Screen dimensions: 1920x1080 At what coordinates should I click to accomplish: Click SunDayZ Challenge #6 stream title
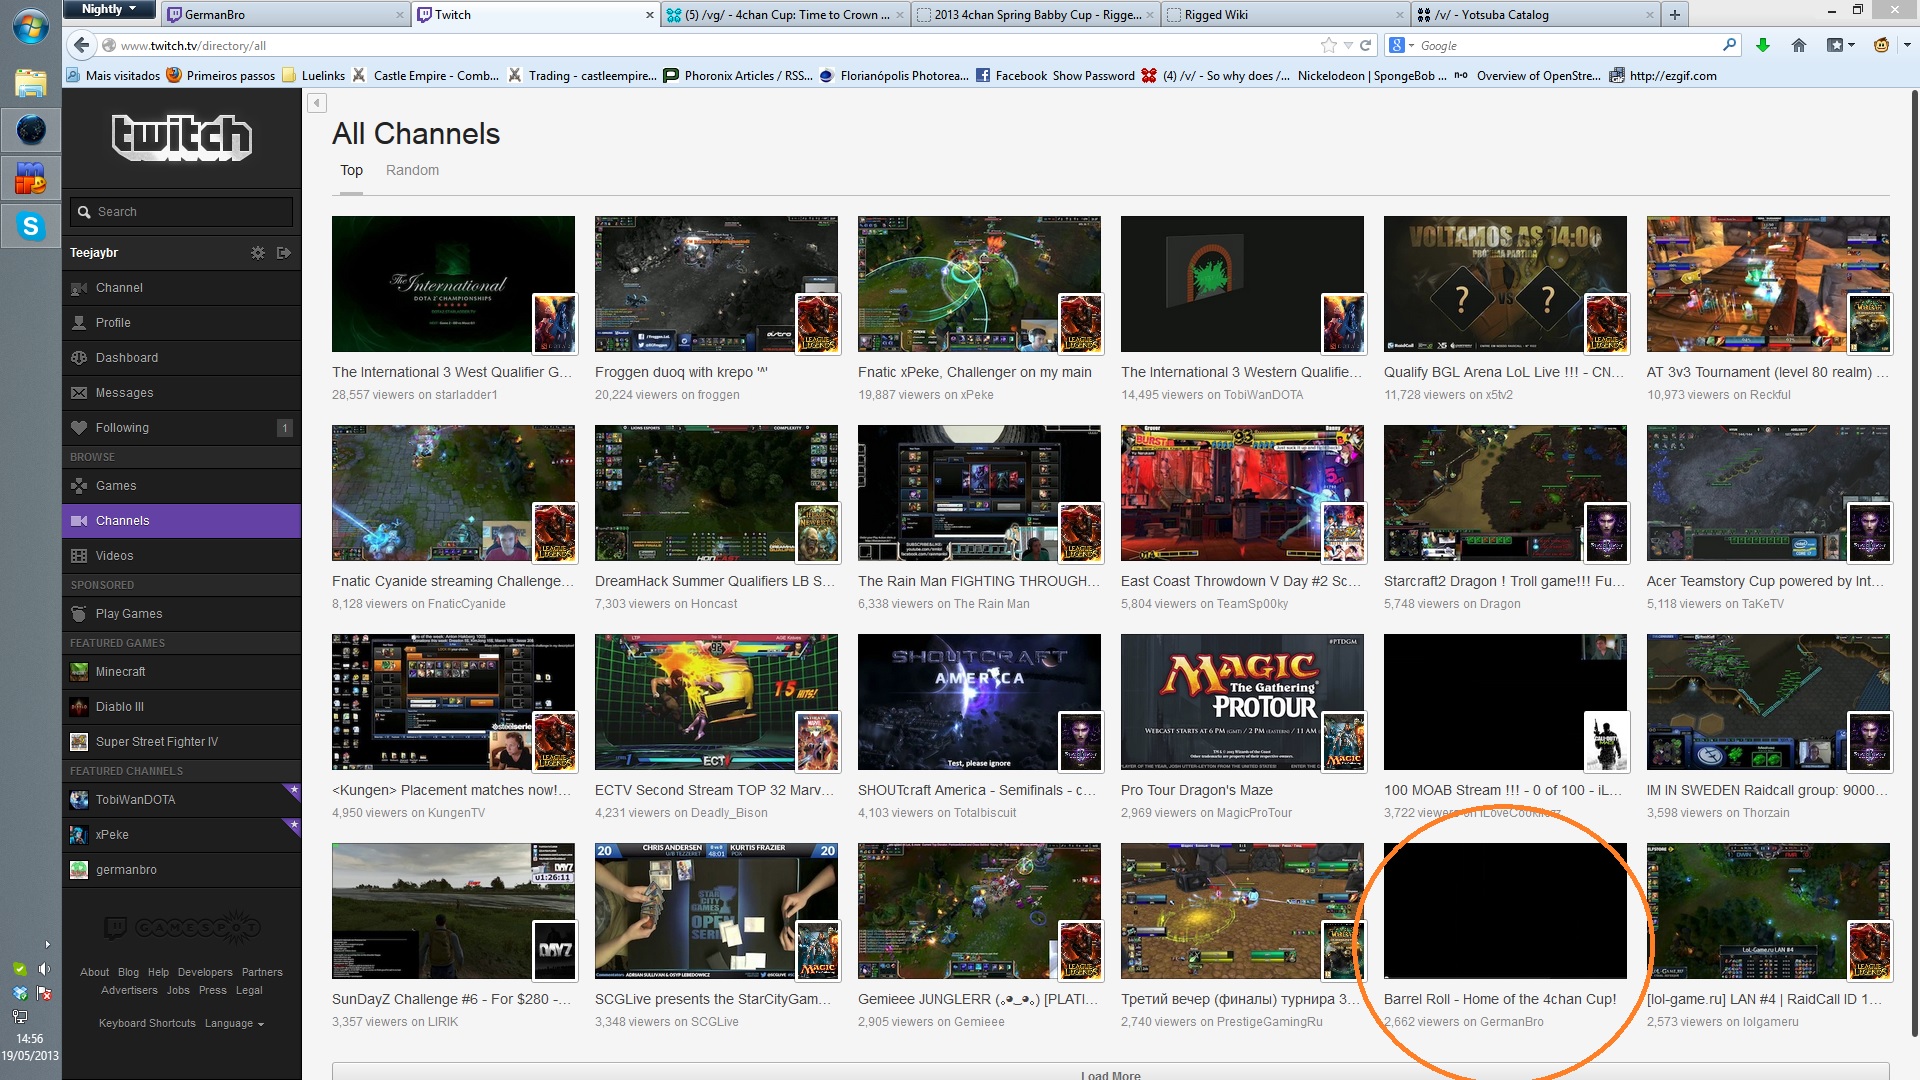click(451, 999)
